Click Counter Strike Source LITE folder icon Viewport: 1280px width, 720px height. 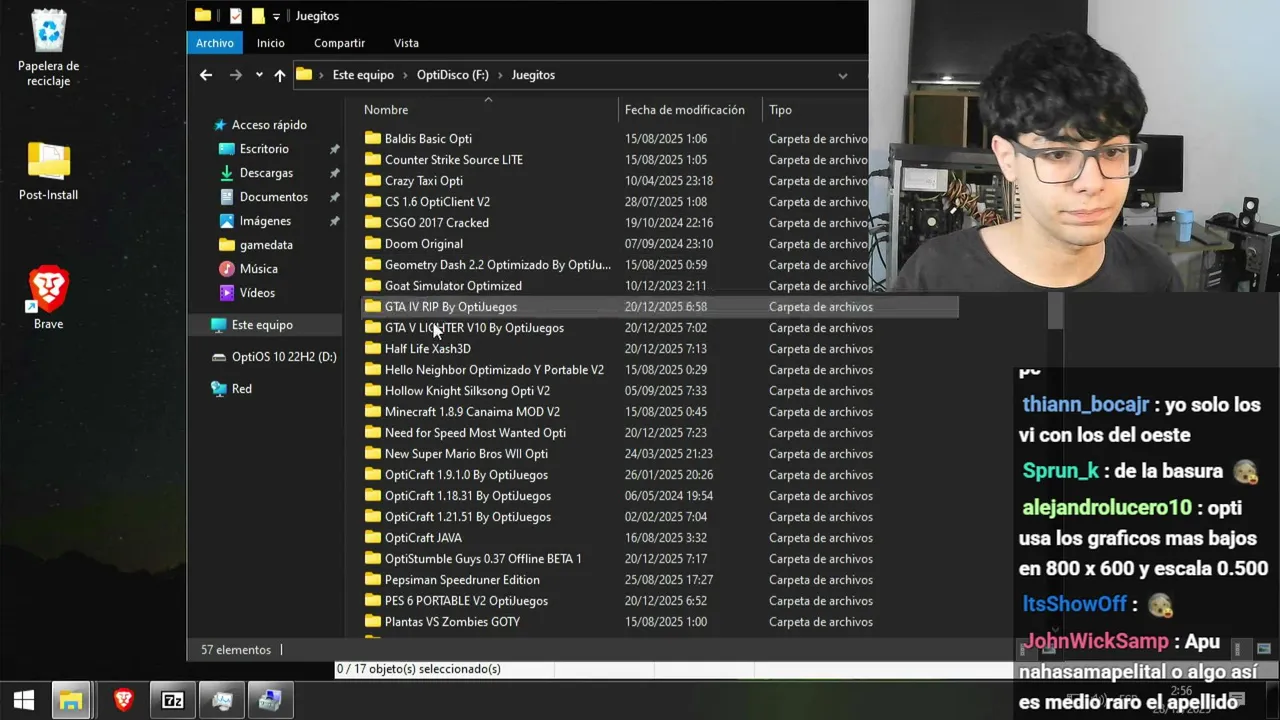(x=373, y=160)
